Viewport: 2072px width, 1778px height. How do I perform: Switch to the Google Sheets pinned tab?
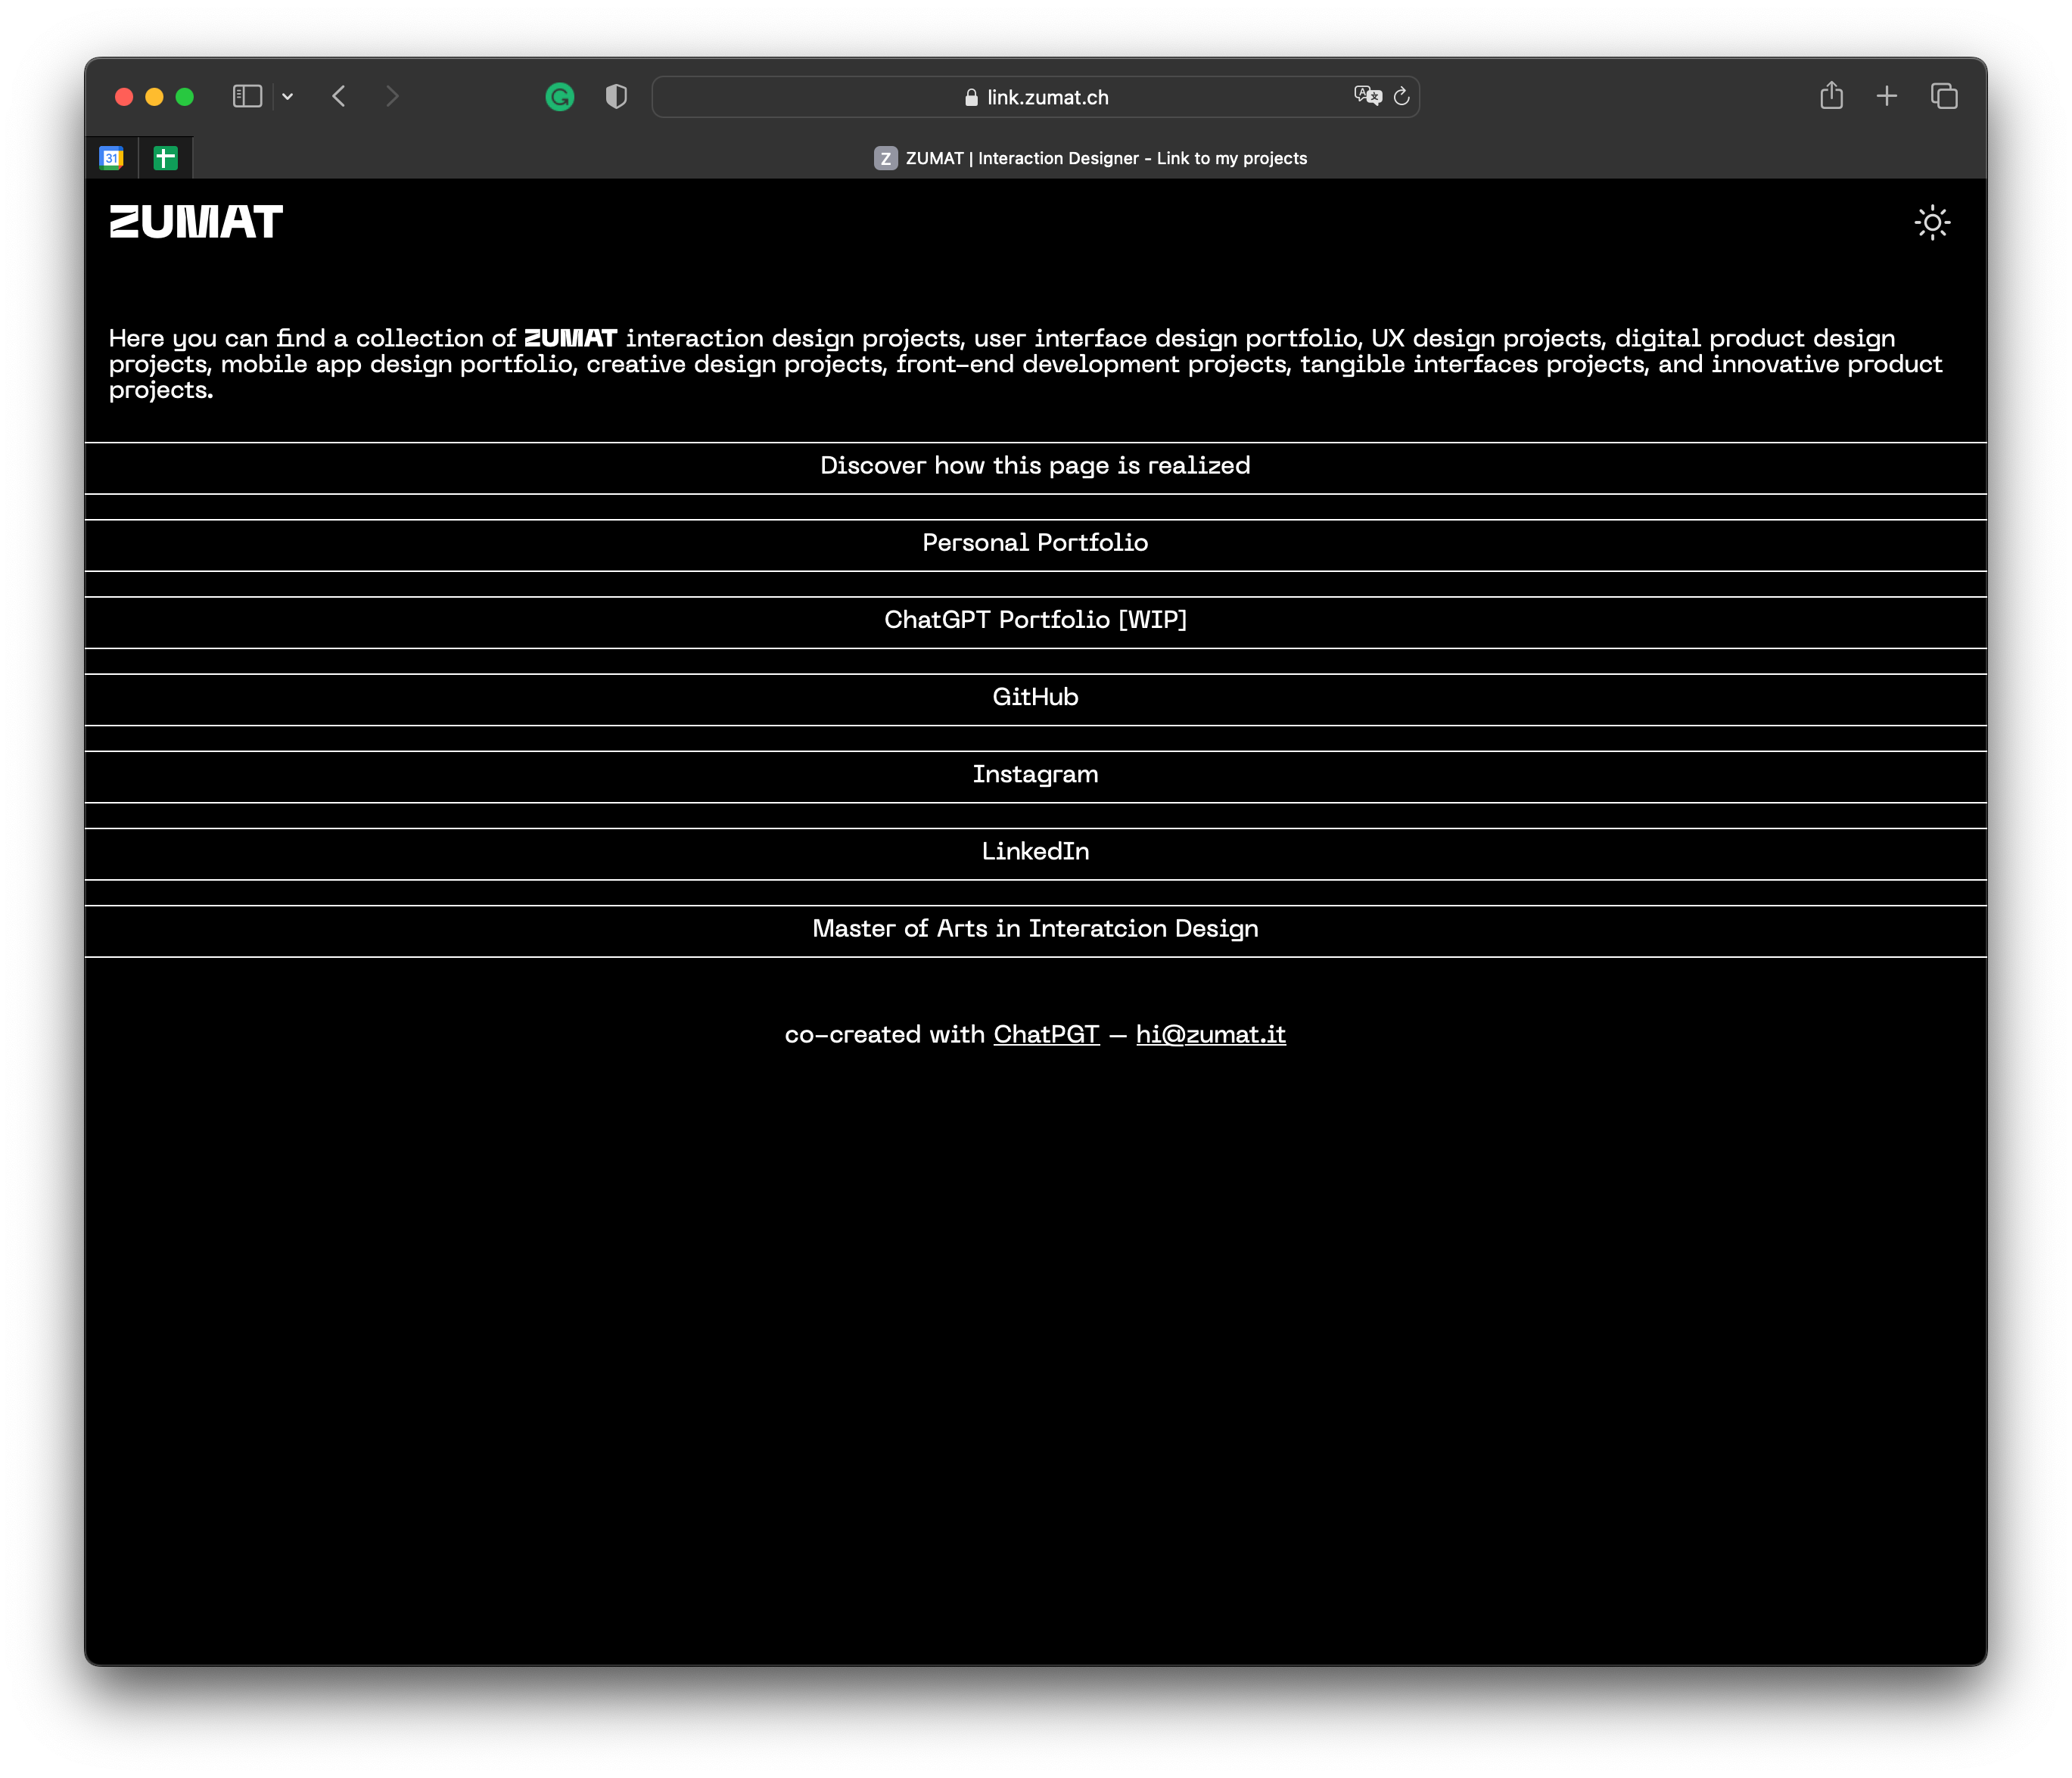tap(165, 157)
